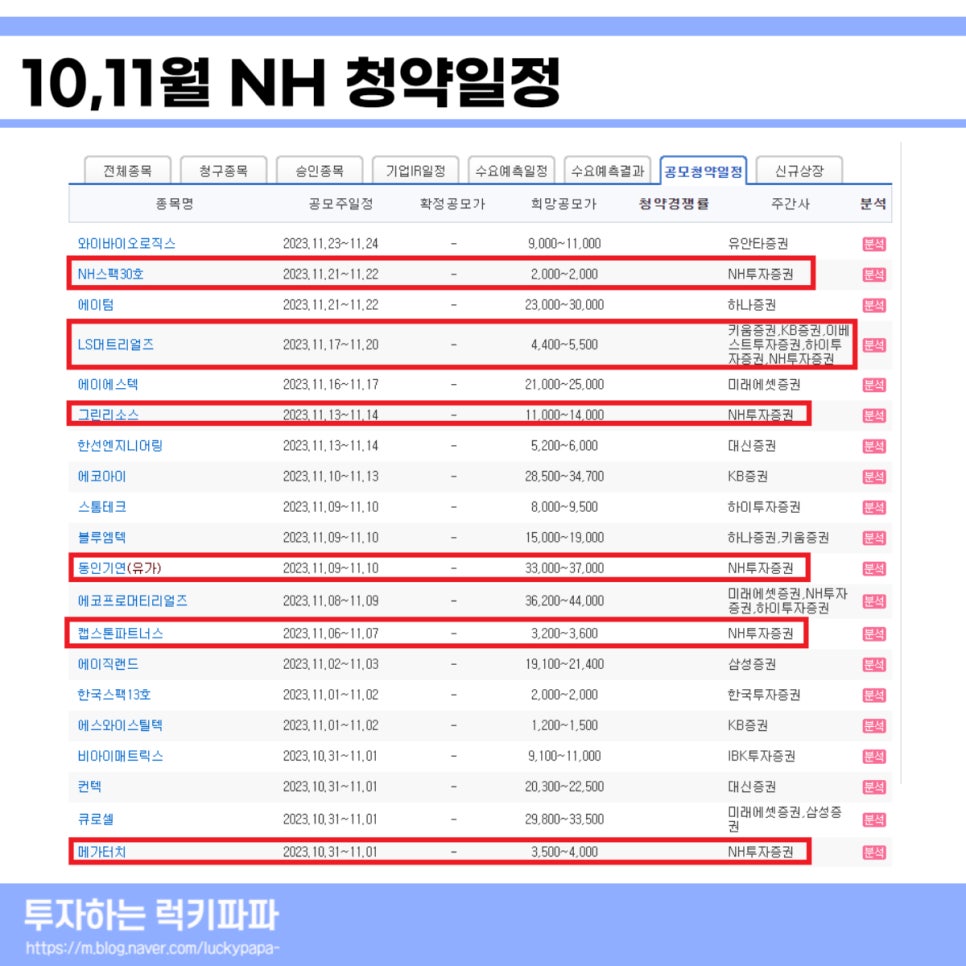Open the 수요예측일정 tab

tap(512, 171)
